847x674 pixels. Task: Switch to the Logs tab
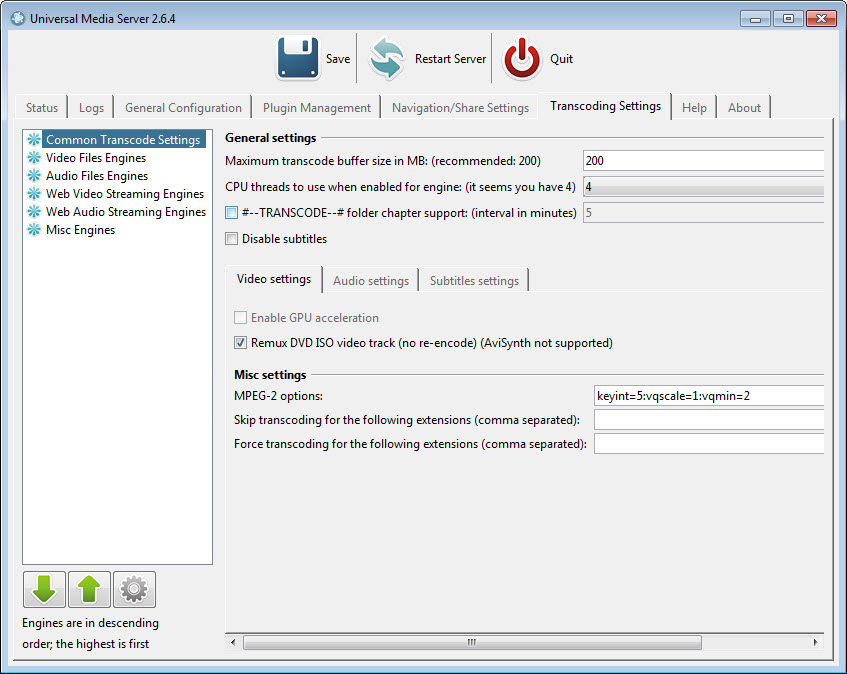click(x=91, y=107)
